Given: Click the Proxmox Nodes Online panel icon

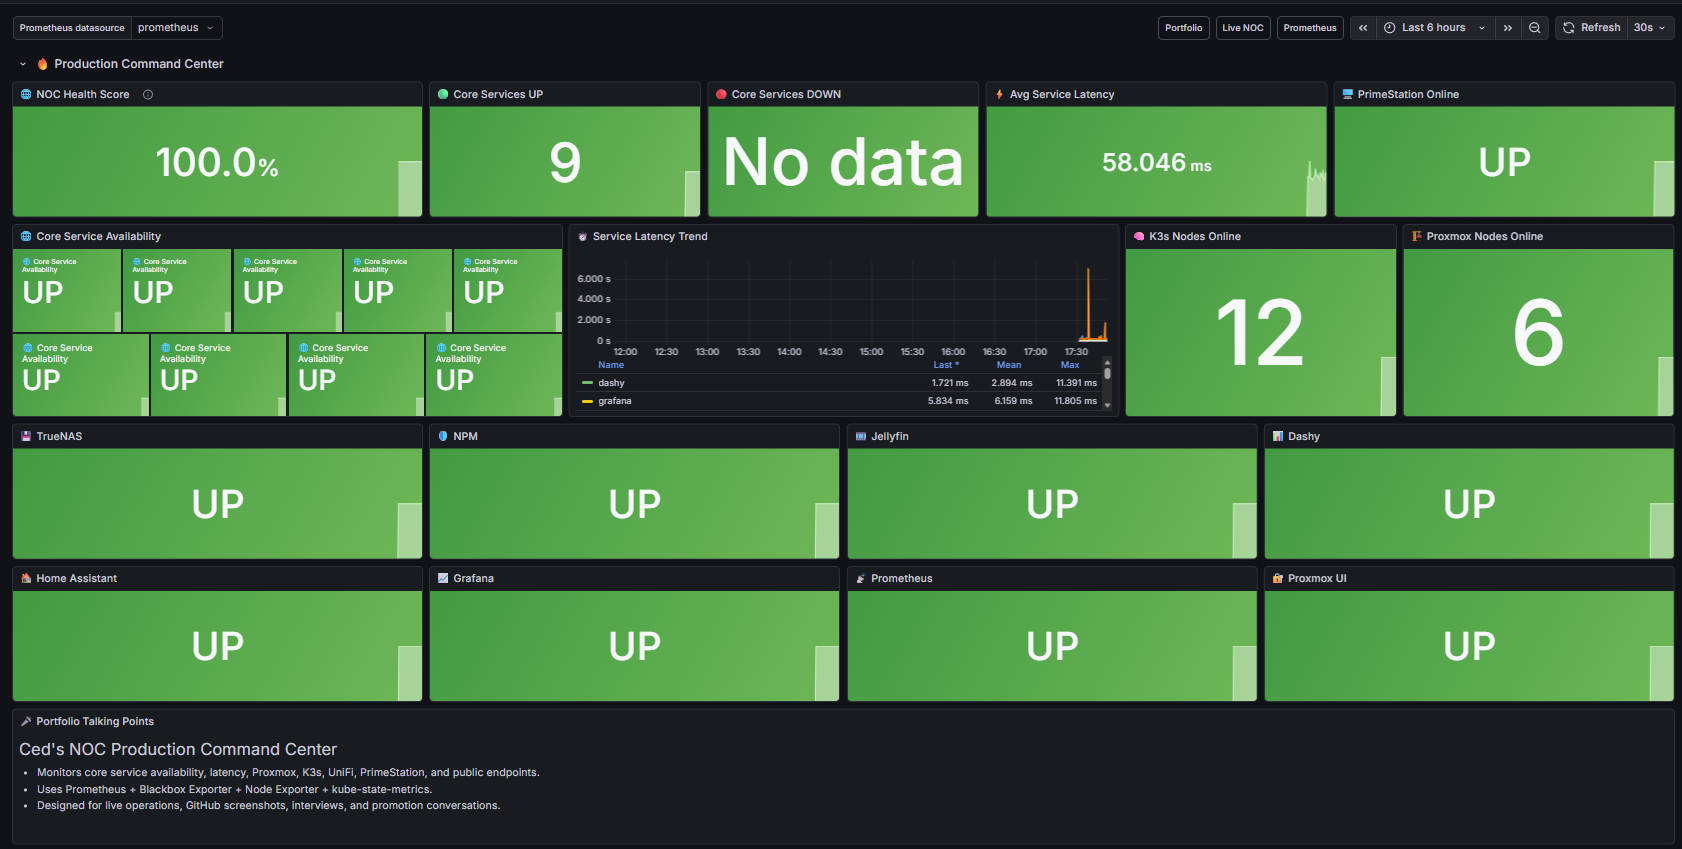Looking at the screenshot, I should tap(1417, 236).
